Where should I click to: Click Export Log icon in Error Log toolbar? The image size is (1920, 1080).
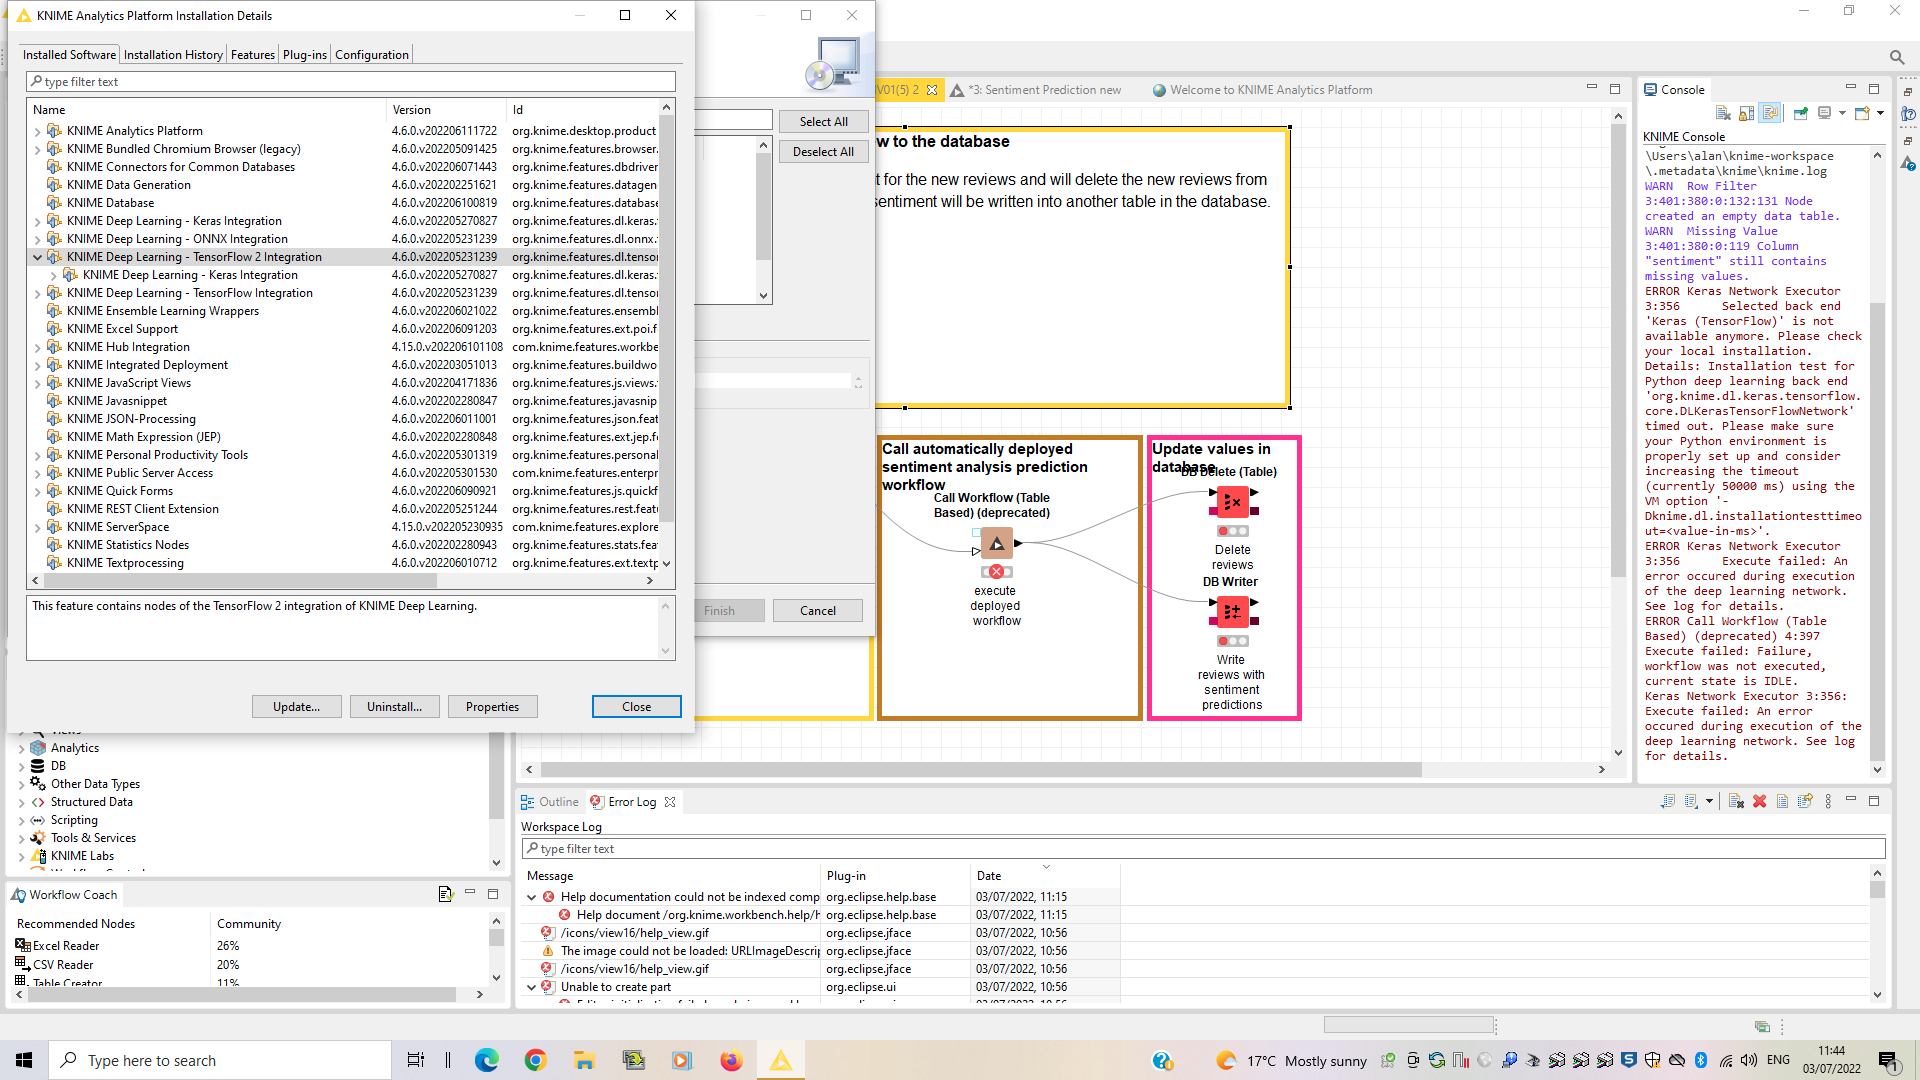(x=1667, y=801)
